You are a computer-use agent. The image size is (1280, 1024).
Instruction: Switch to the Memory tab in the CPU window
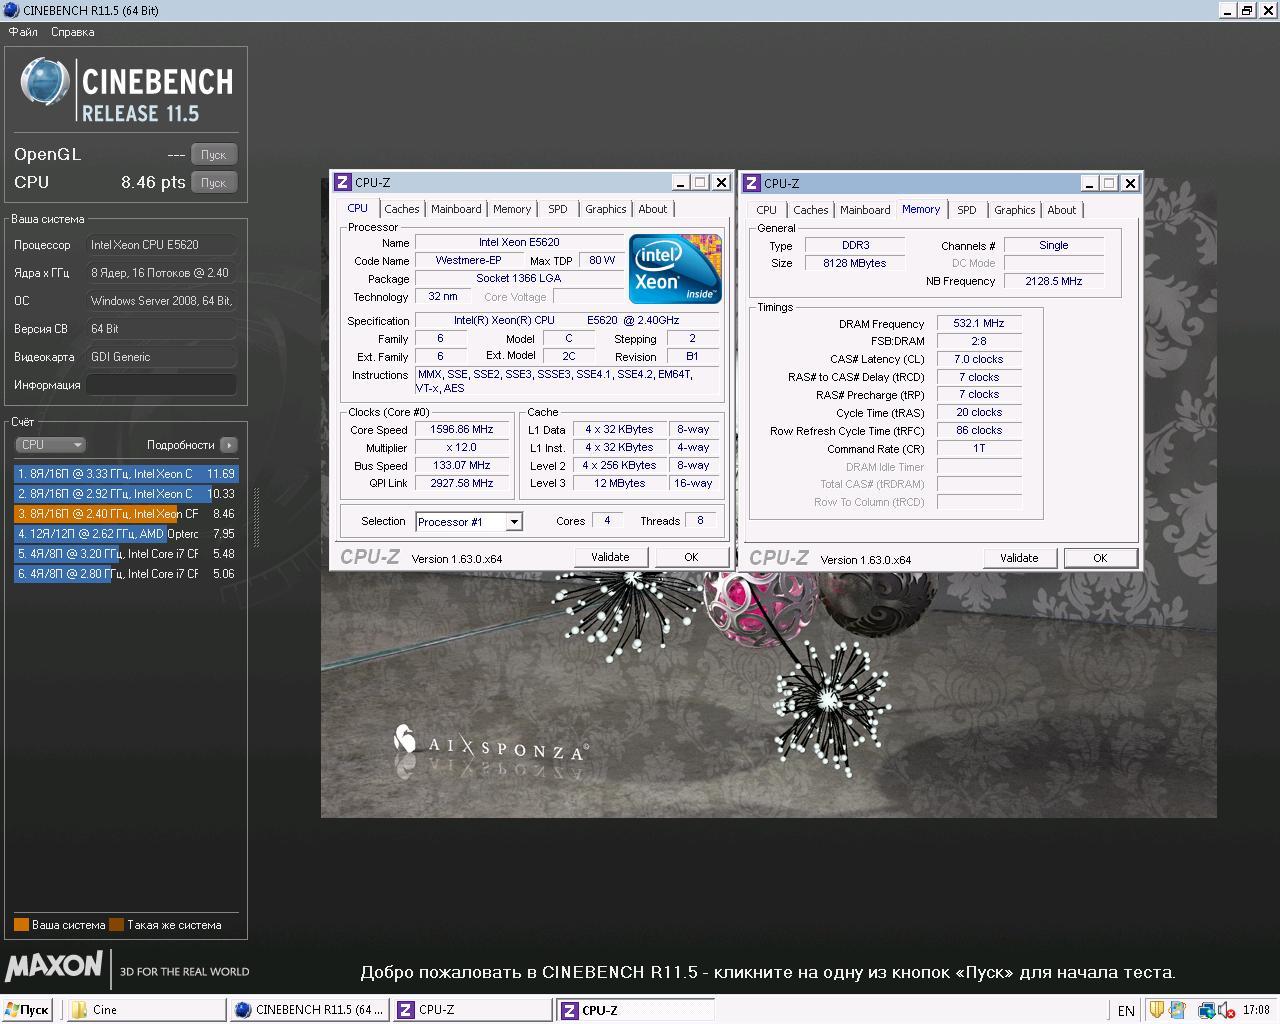click(512, 209)
